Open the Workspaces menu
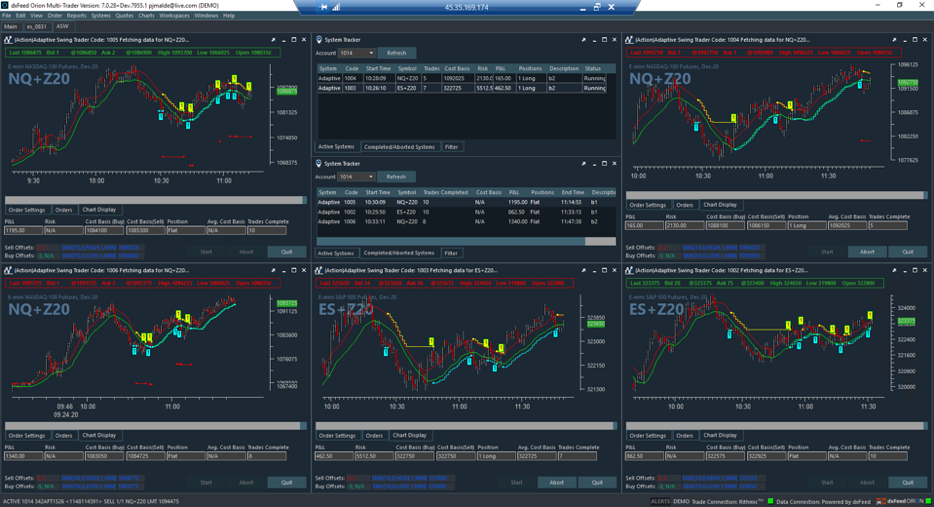The image size is (934, 507). coord(175,15)
